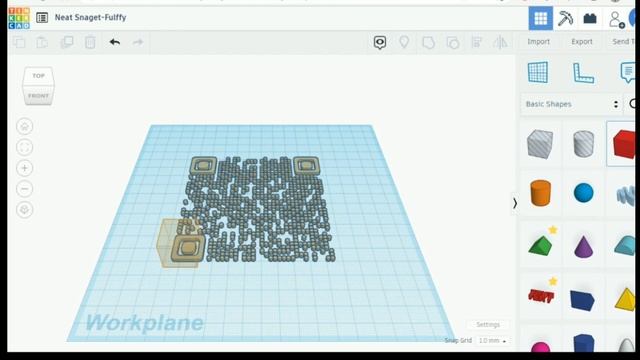The image size is (640, 360).
Task: Click the Send To button
Action: point(623,42)
